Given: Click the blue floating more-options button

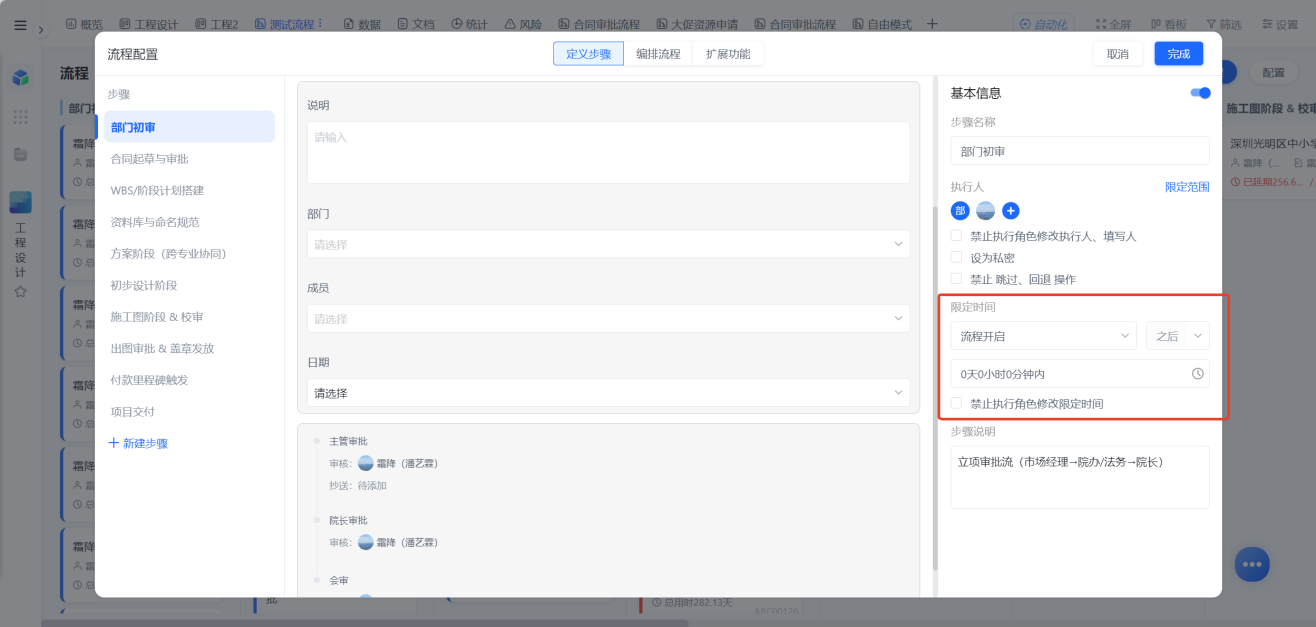Looking at the screenshot, I should 1251,564.
